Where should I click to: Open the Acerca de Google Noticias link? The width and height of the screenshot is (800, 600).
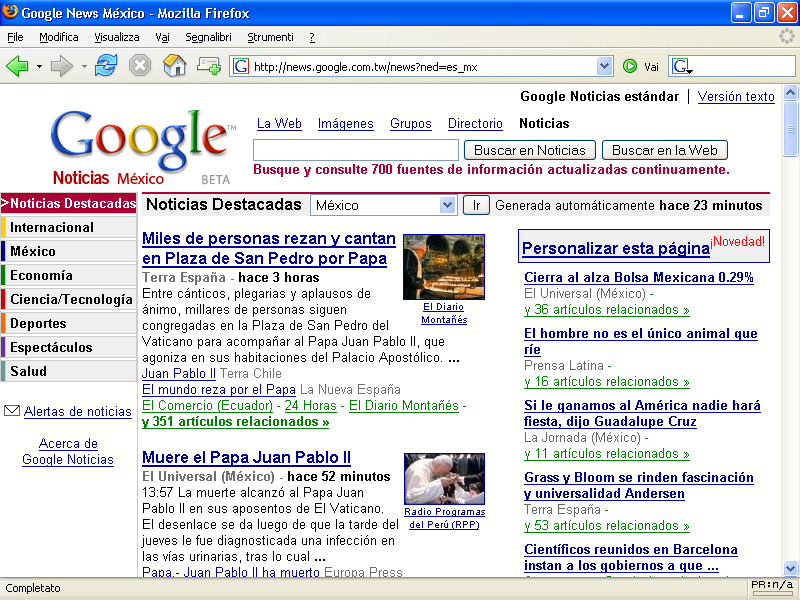[68, 451]
